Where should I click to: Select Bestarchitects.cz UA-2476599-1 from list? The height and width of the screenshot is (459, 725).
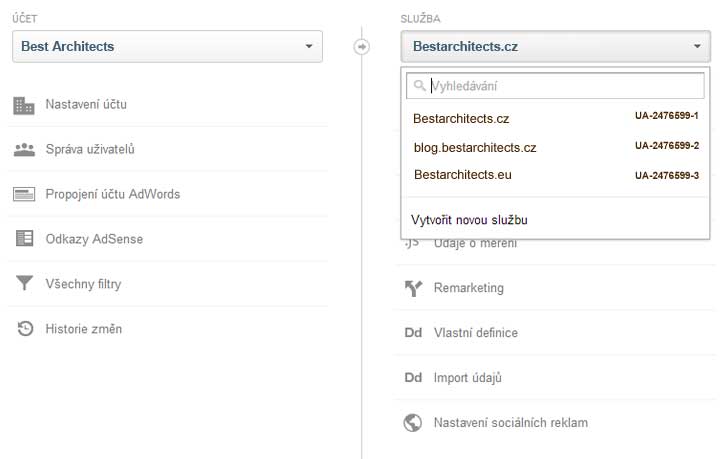tap(555, 118)
